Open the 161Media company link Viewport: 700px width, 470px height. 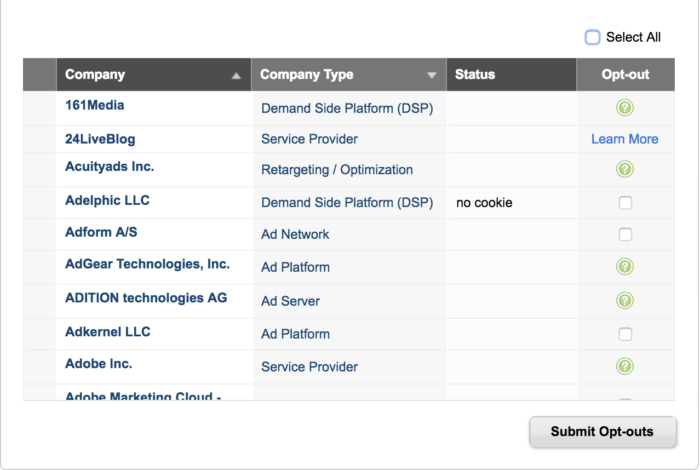95,105
